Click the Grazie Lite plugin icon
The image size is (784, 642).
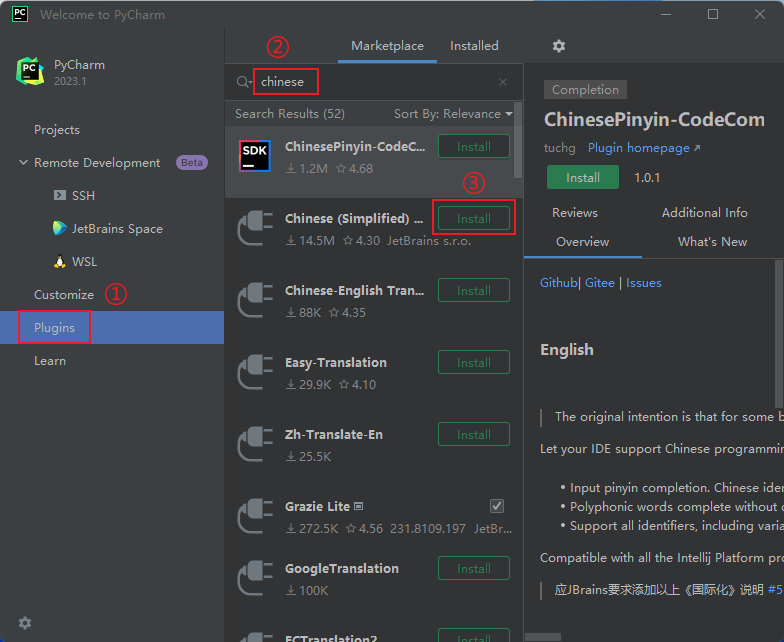254,516
